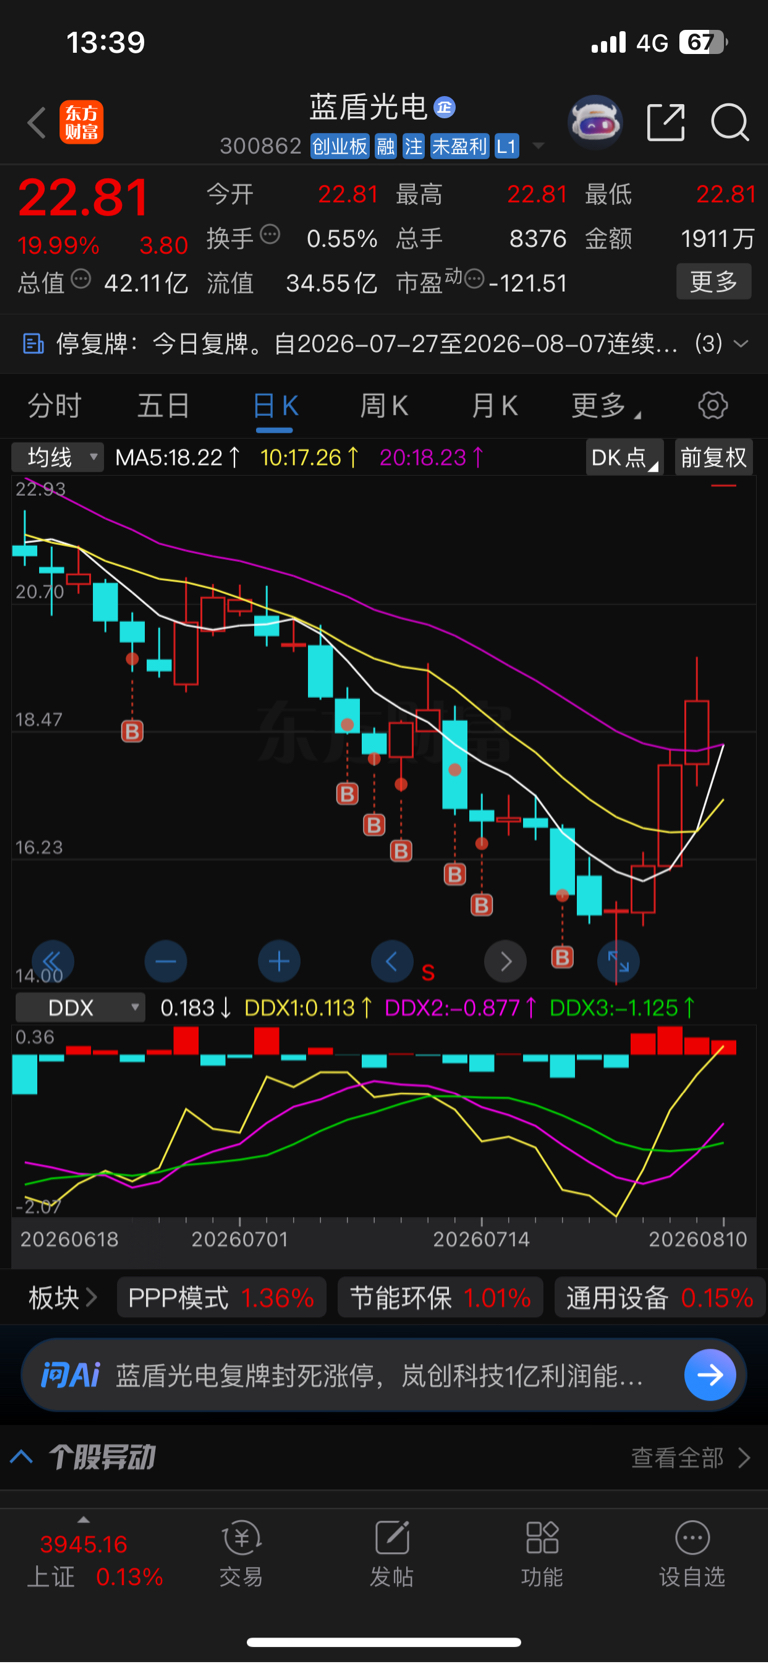Open the DDX indicator dropdown
The image size is (768, 1663).
coord(79,1008)
